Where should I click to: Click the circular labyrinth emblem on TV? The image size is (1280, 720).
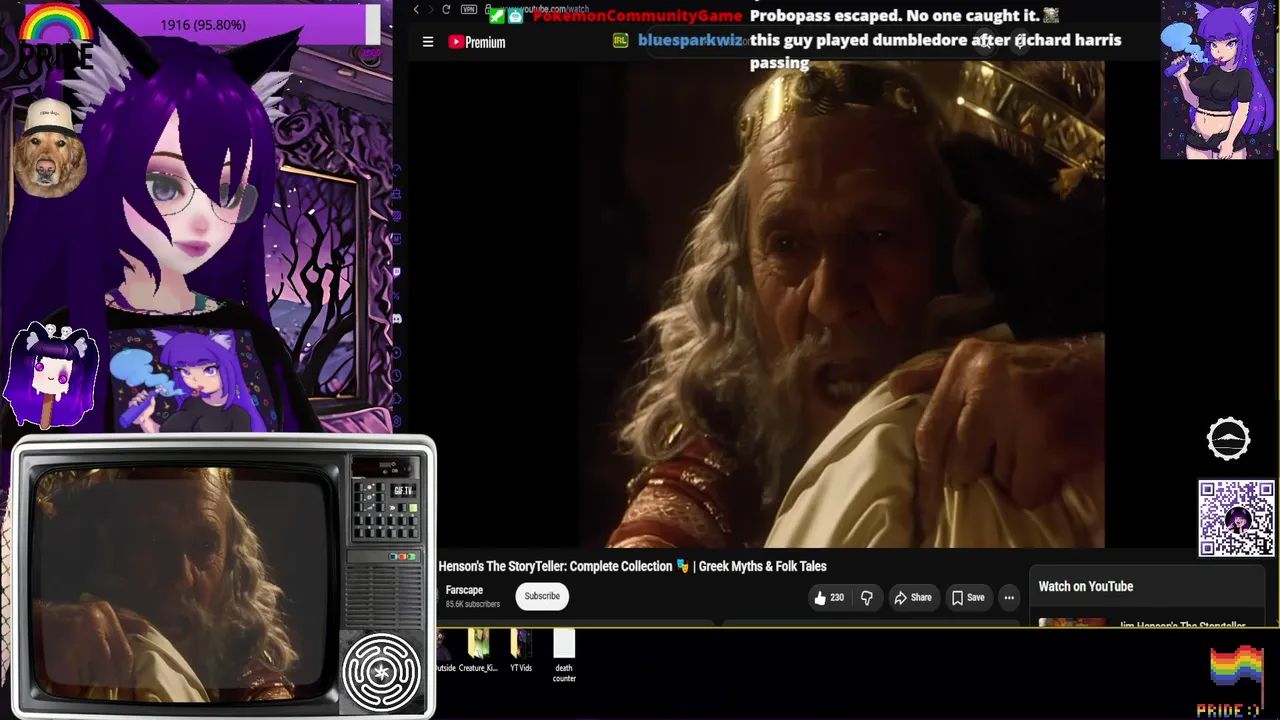382,672
